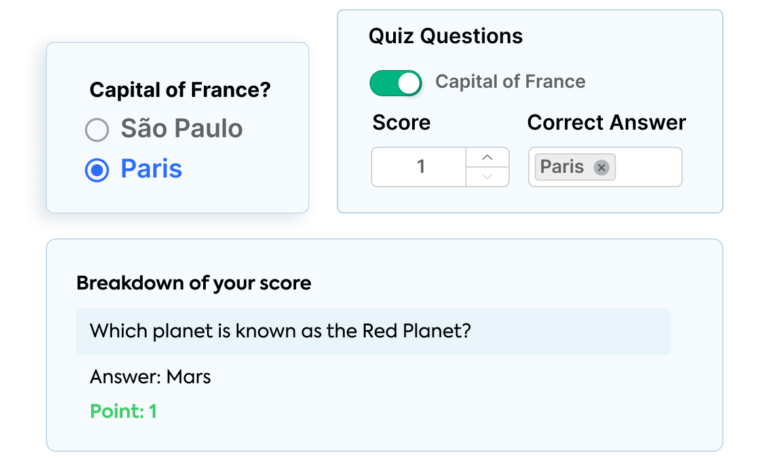Select the São Paulo radio button
The width and height of the screenshot is (768, 461).
97,129
